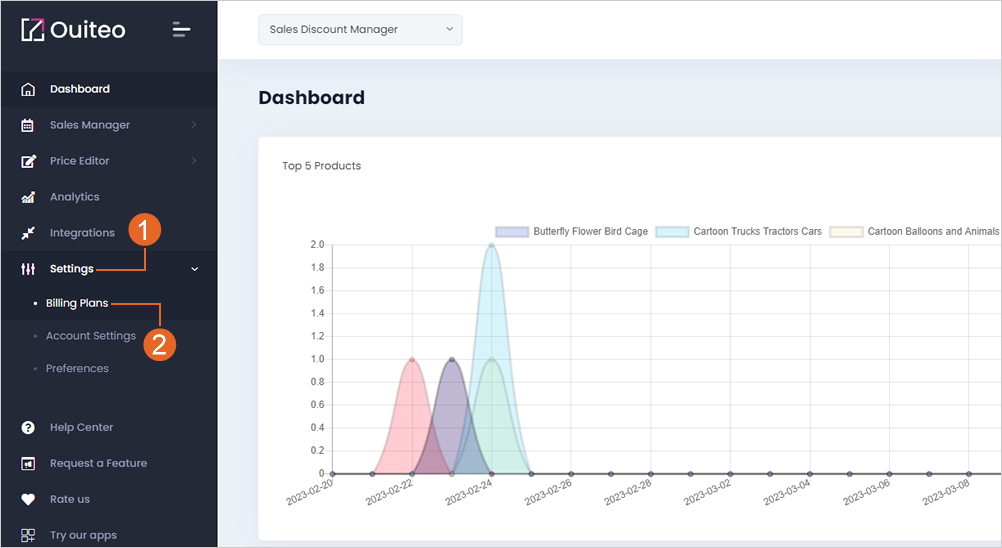Screen dimensions: 1002x548
Task: Open Billing Plans under Settings
Action: click(x=77, y=303)
